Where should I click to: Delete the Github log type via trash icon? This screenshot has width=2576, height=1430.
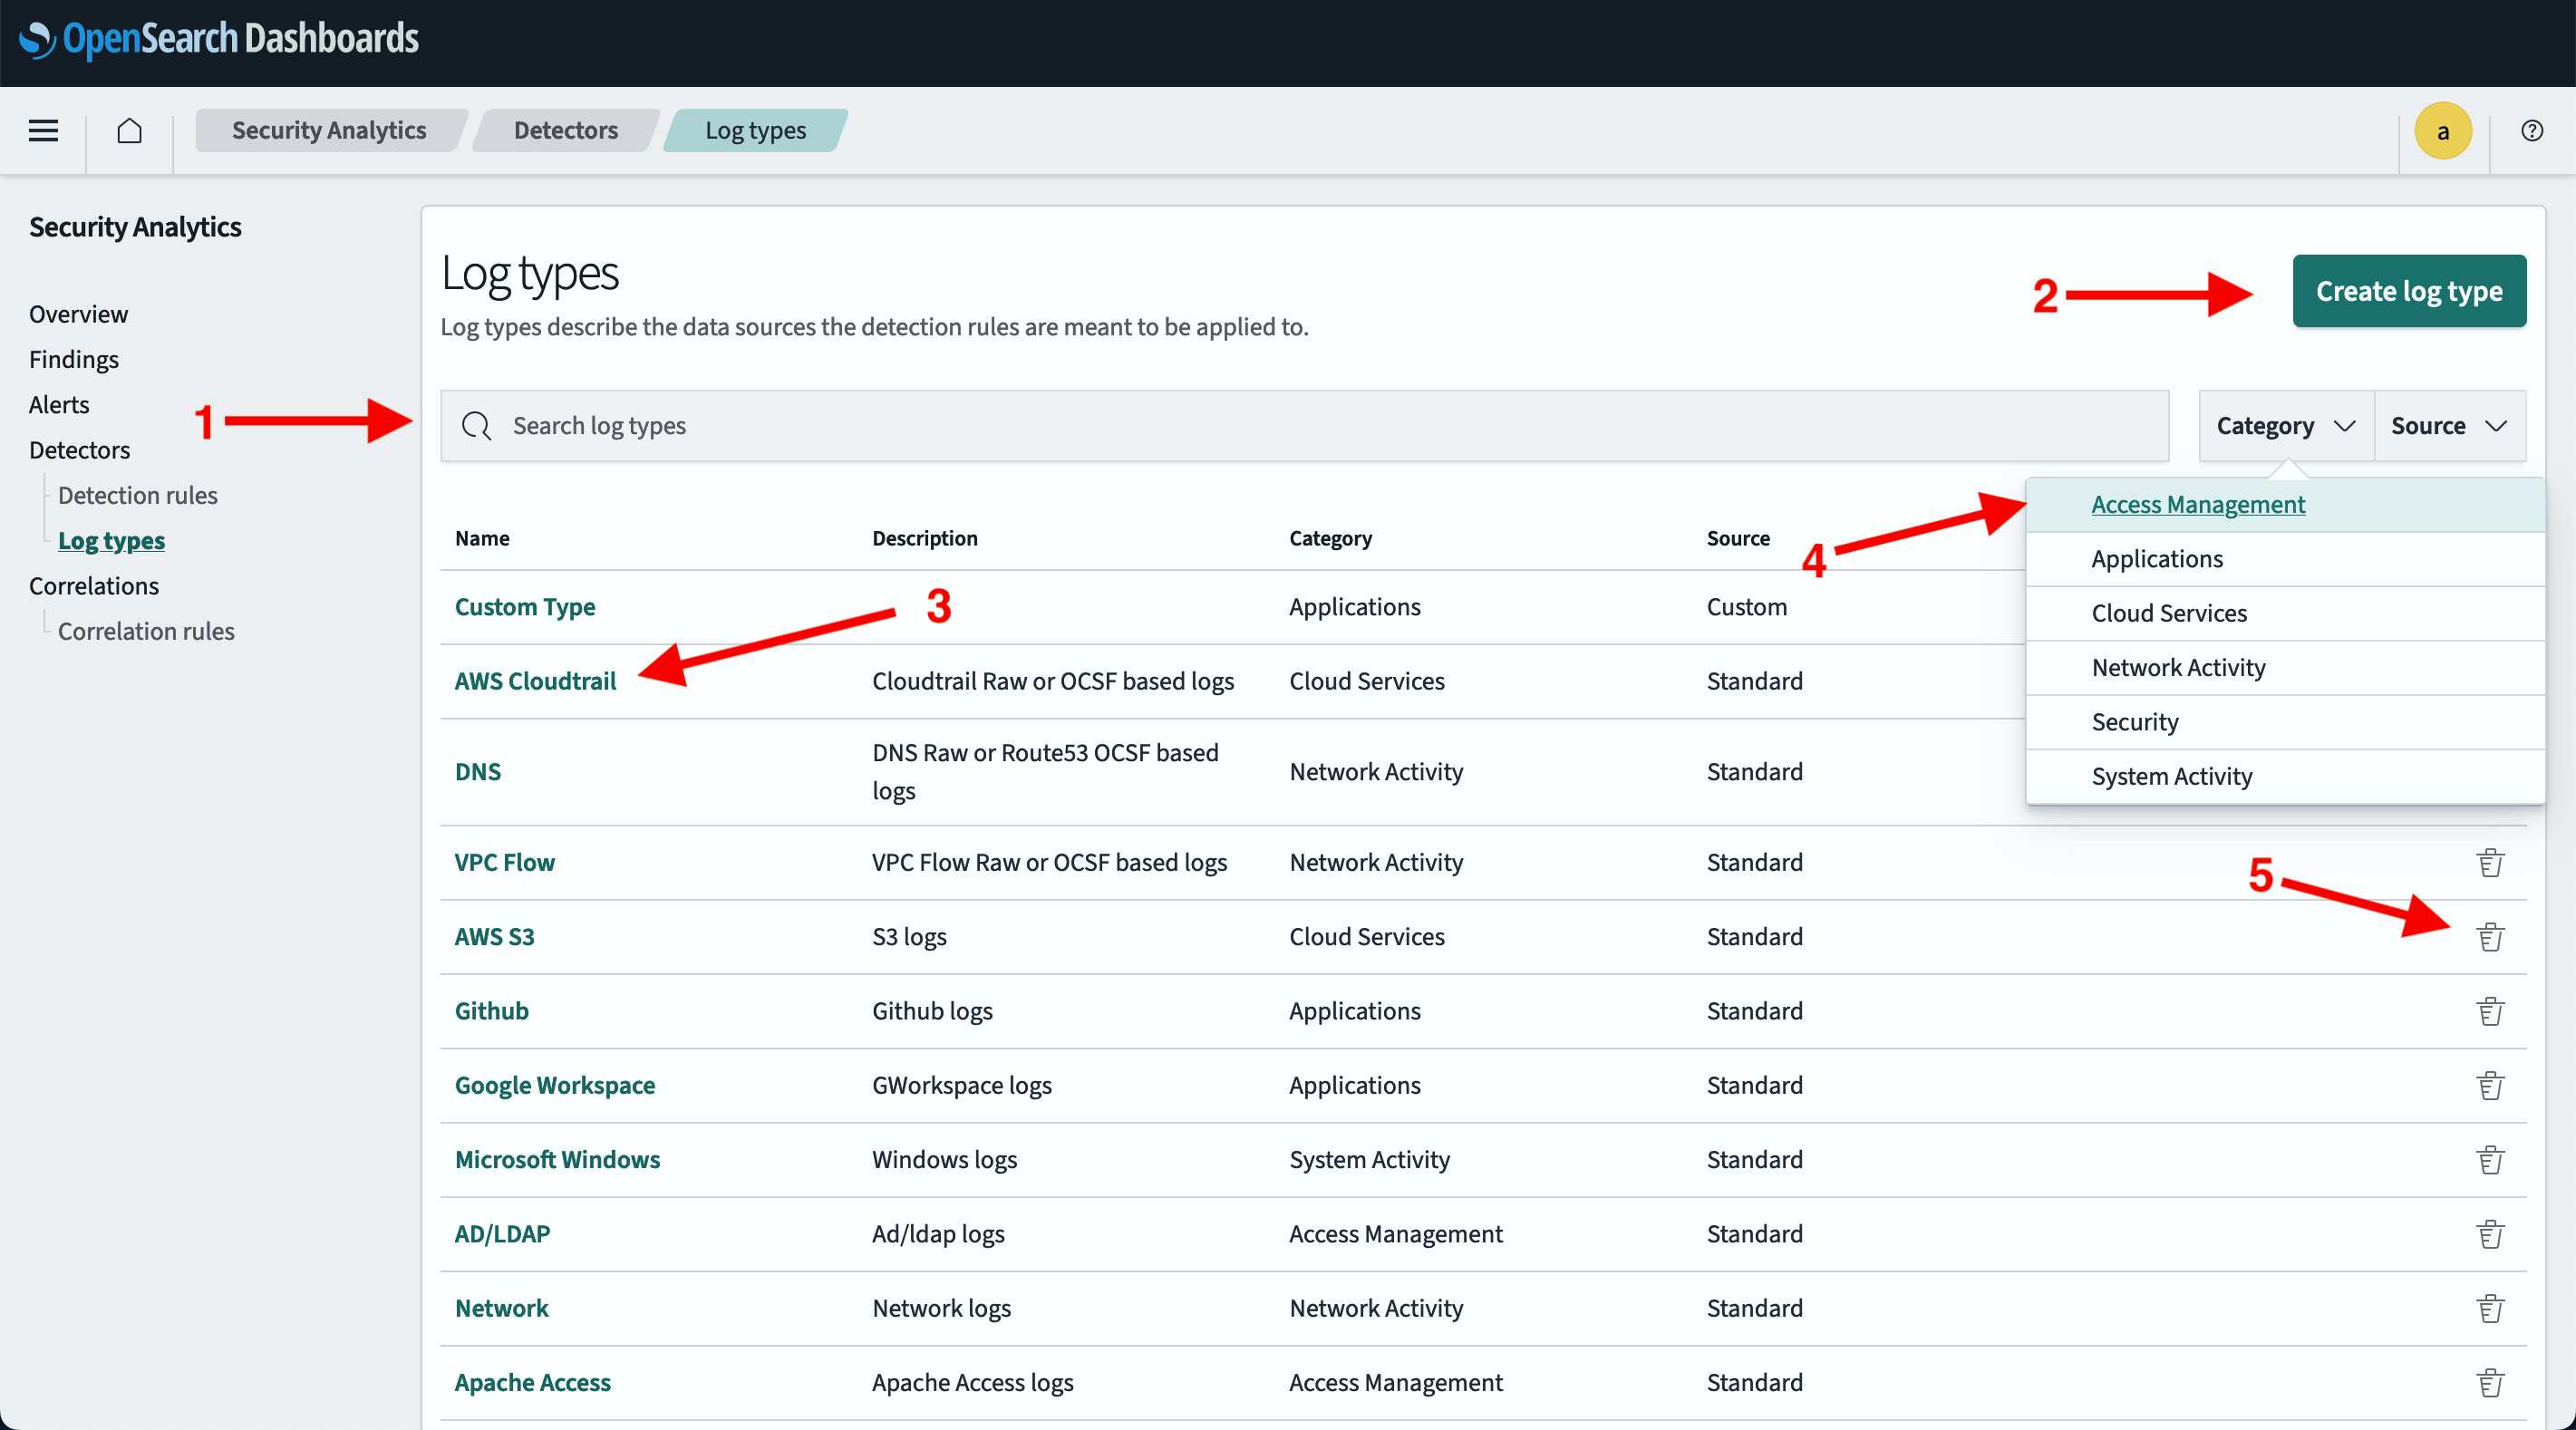[x=2491, y=1010]
